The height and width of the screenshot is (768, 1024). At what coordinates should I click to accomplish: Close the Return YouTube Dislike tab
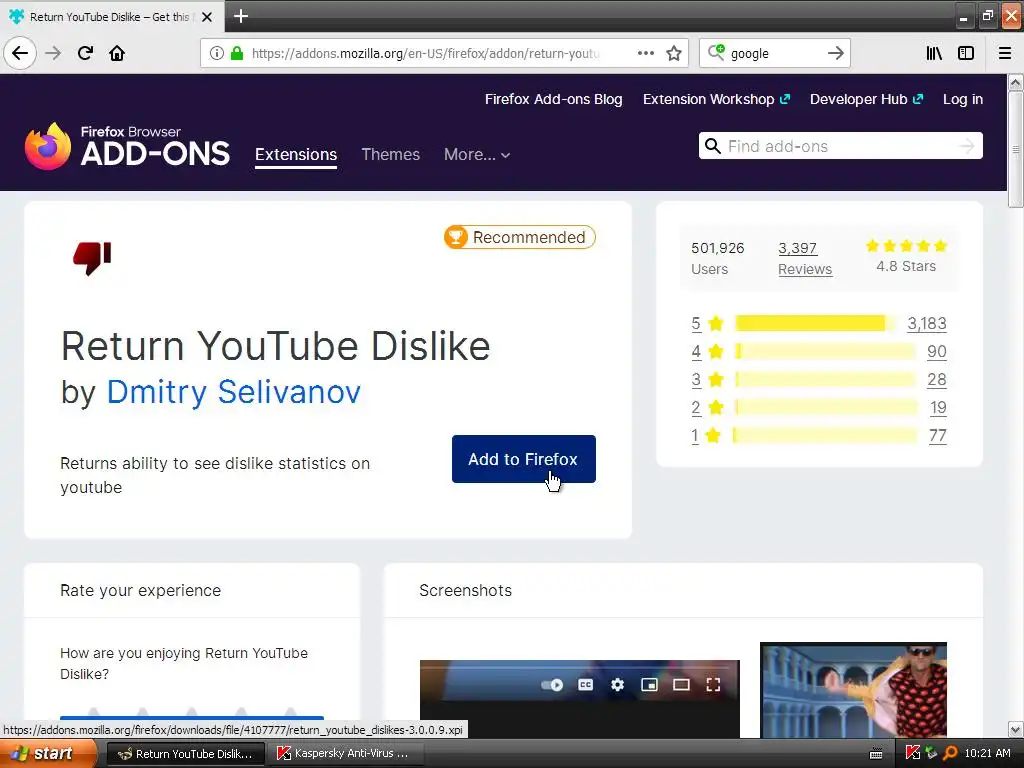pyautogui.click(x=207, y=17)
